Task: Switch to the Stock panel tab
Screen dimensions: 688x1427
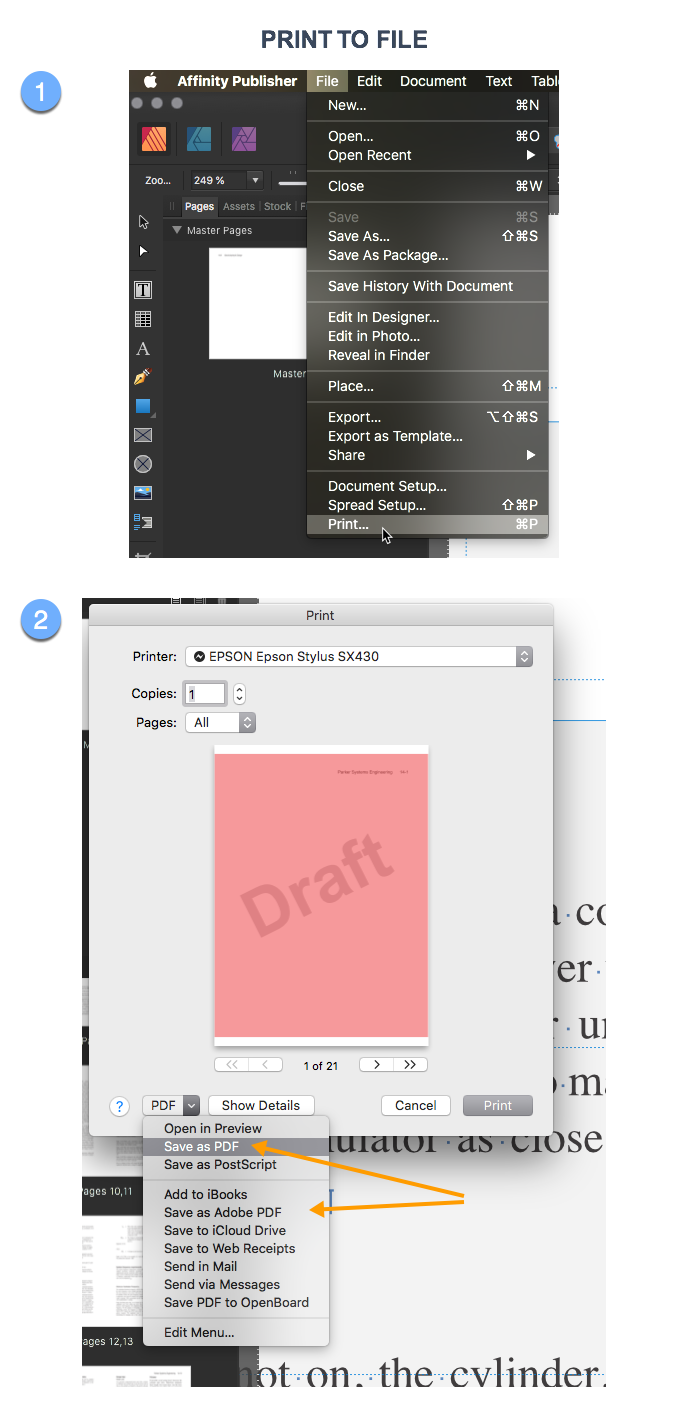Action: coord(277,206)
